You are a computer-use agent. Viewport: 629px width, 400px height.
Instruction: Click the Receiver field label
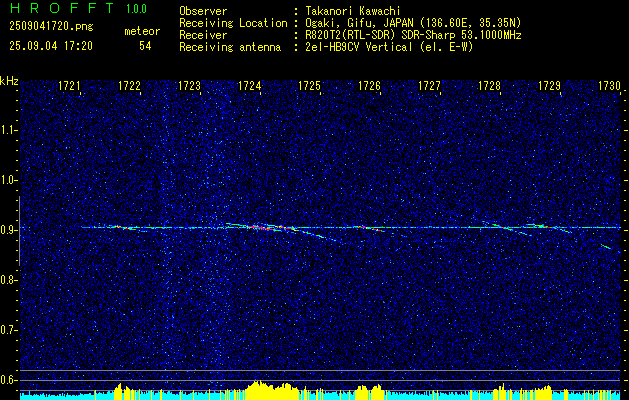coord(203,35)
